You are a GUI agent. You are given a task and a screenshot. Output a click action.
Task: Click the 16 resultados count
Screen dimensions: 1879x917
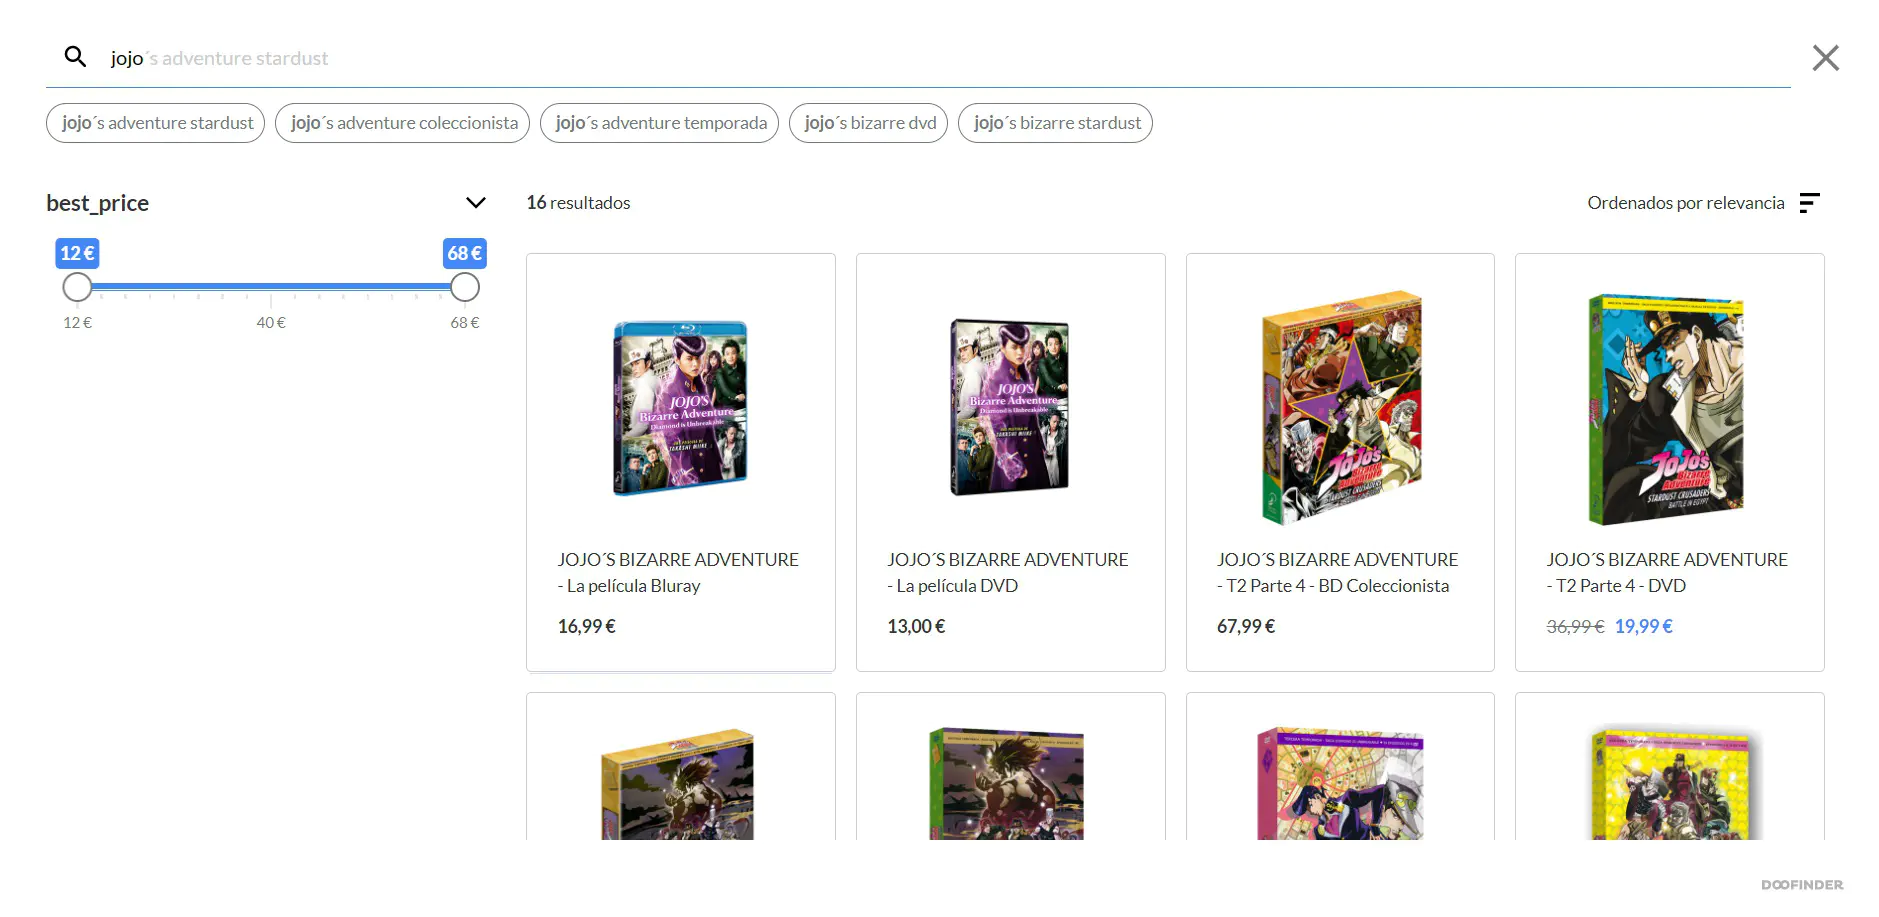pos(578,203)
